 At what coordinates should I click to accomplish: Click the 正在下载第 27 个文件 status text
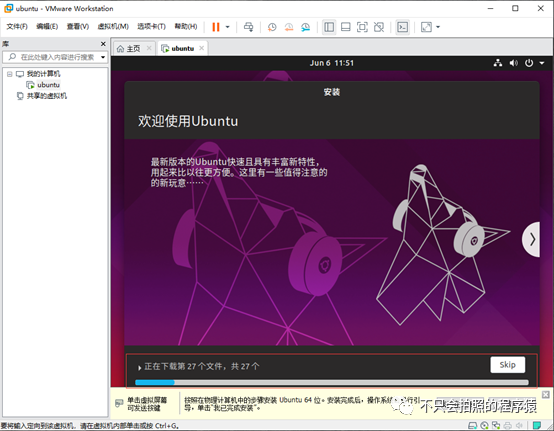pos(202,366)
